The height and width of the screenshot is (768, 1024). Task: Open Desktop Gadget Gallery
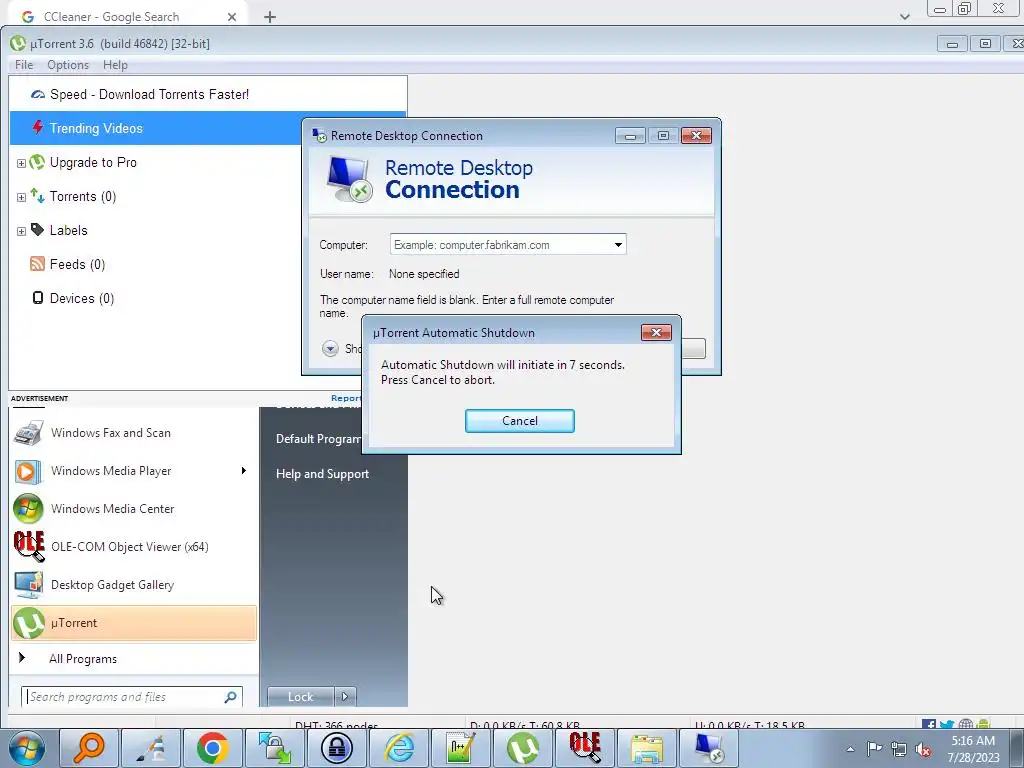[x=134, y=584]
